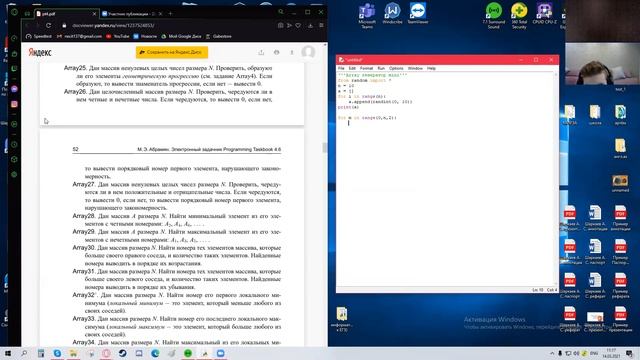The image size is (640, 360).
Task: Open the Options menu in IDLE editor
Action: [396, 68]
